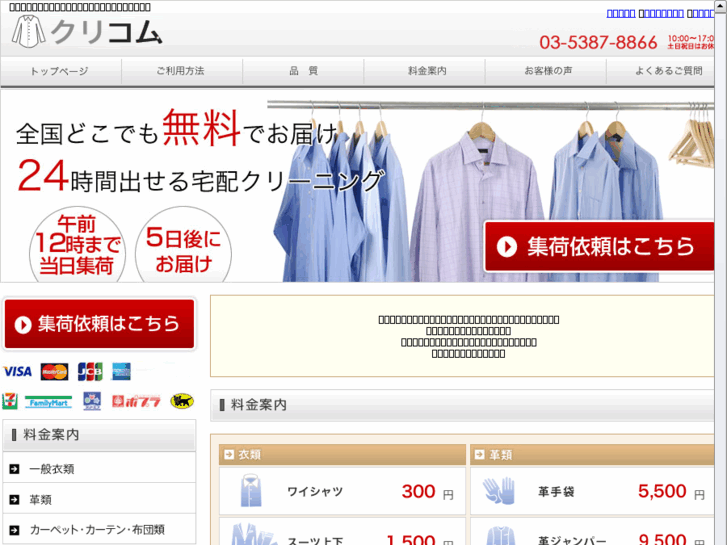Click the JCB card logo
Image resolution: width=727 pixels, height=545 pixels.
[x=90, y=372]
